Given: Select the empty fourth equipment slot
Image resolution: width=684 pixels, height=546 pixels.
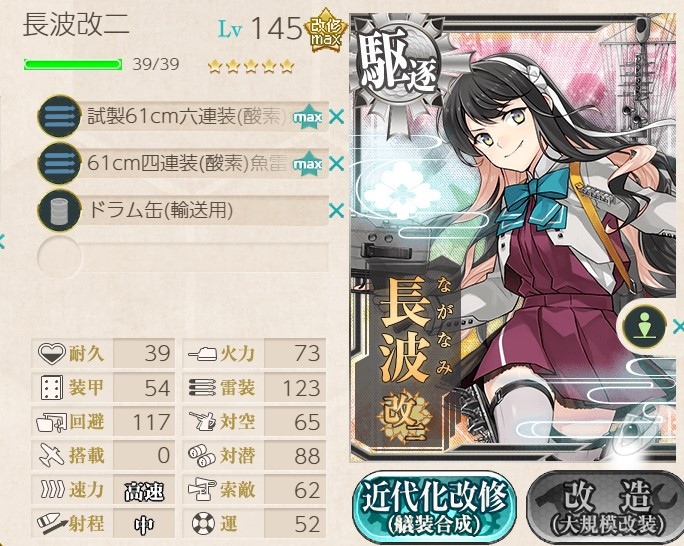Looking at the screenshot, I should [x=183, y=257].
